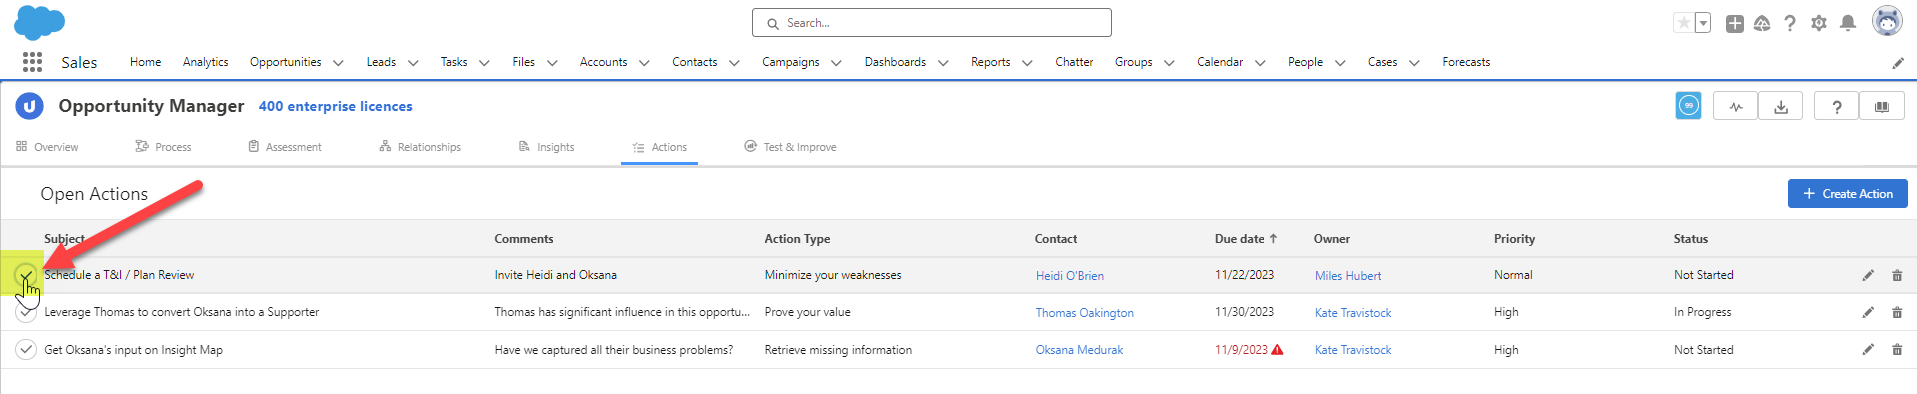This screenshot has width=1917, height=394.
Task: Edit the Schedule a T&I action
Action: (1868, 275)
